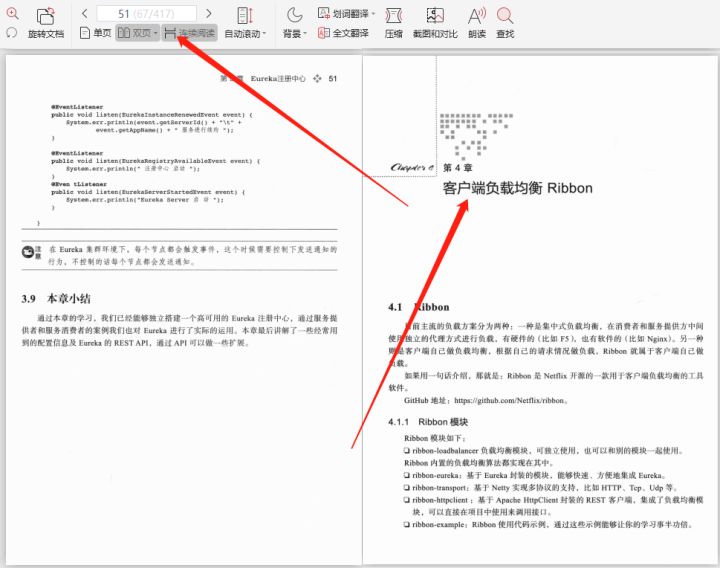Screen dimensions: 720x568
Task: Click the heading 4.1.1 Ribbon 模块
Action: tap(428, 422)
